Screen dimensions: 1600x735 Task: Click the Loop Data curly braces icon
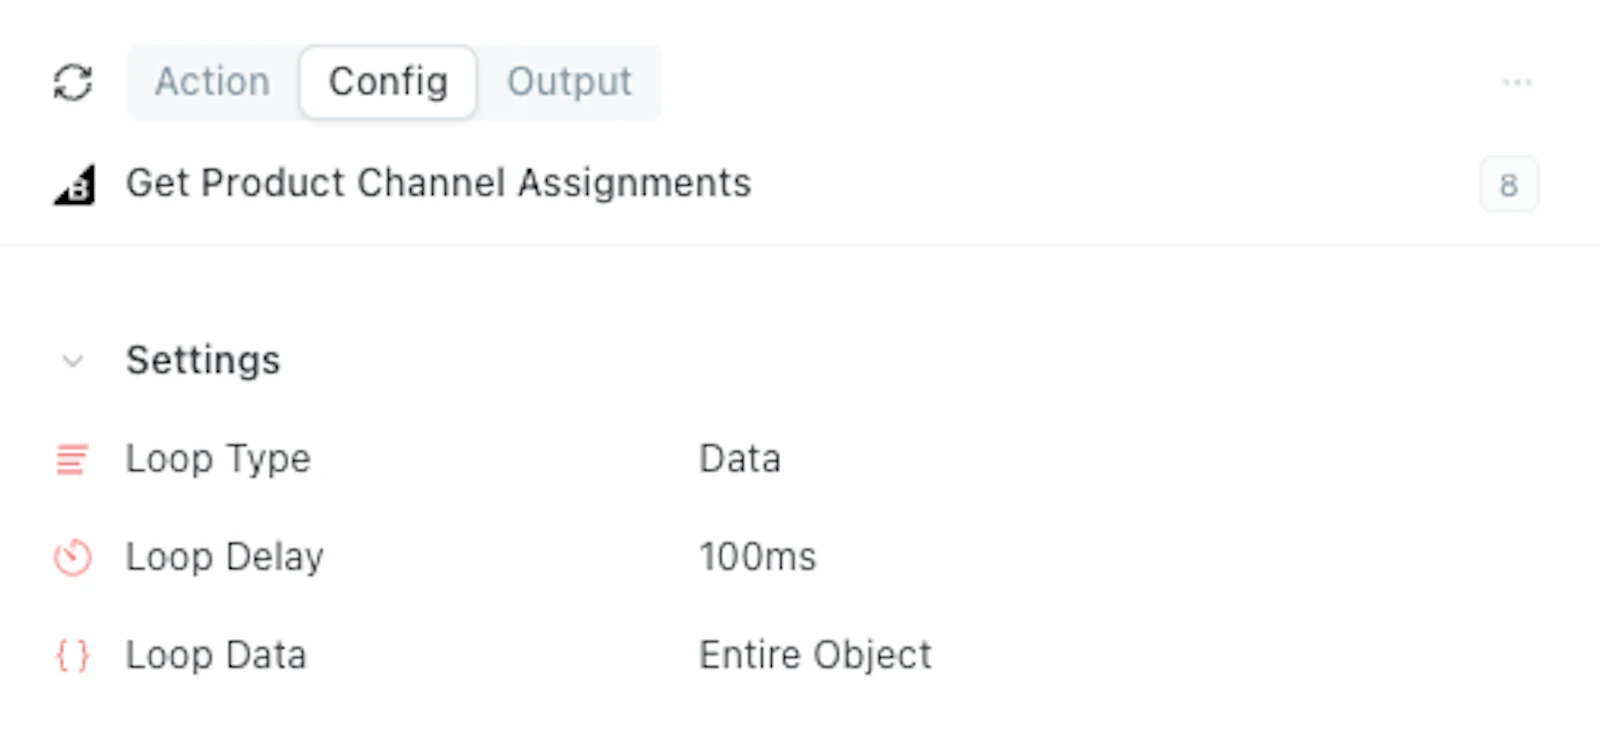coord(73,656)
